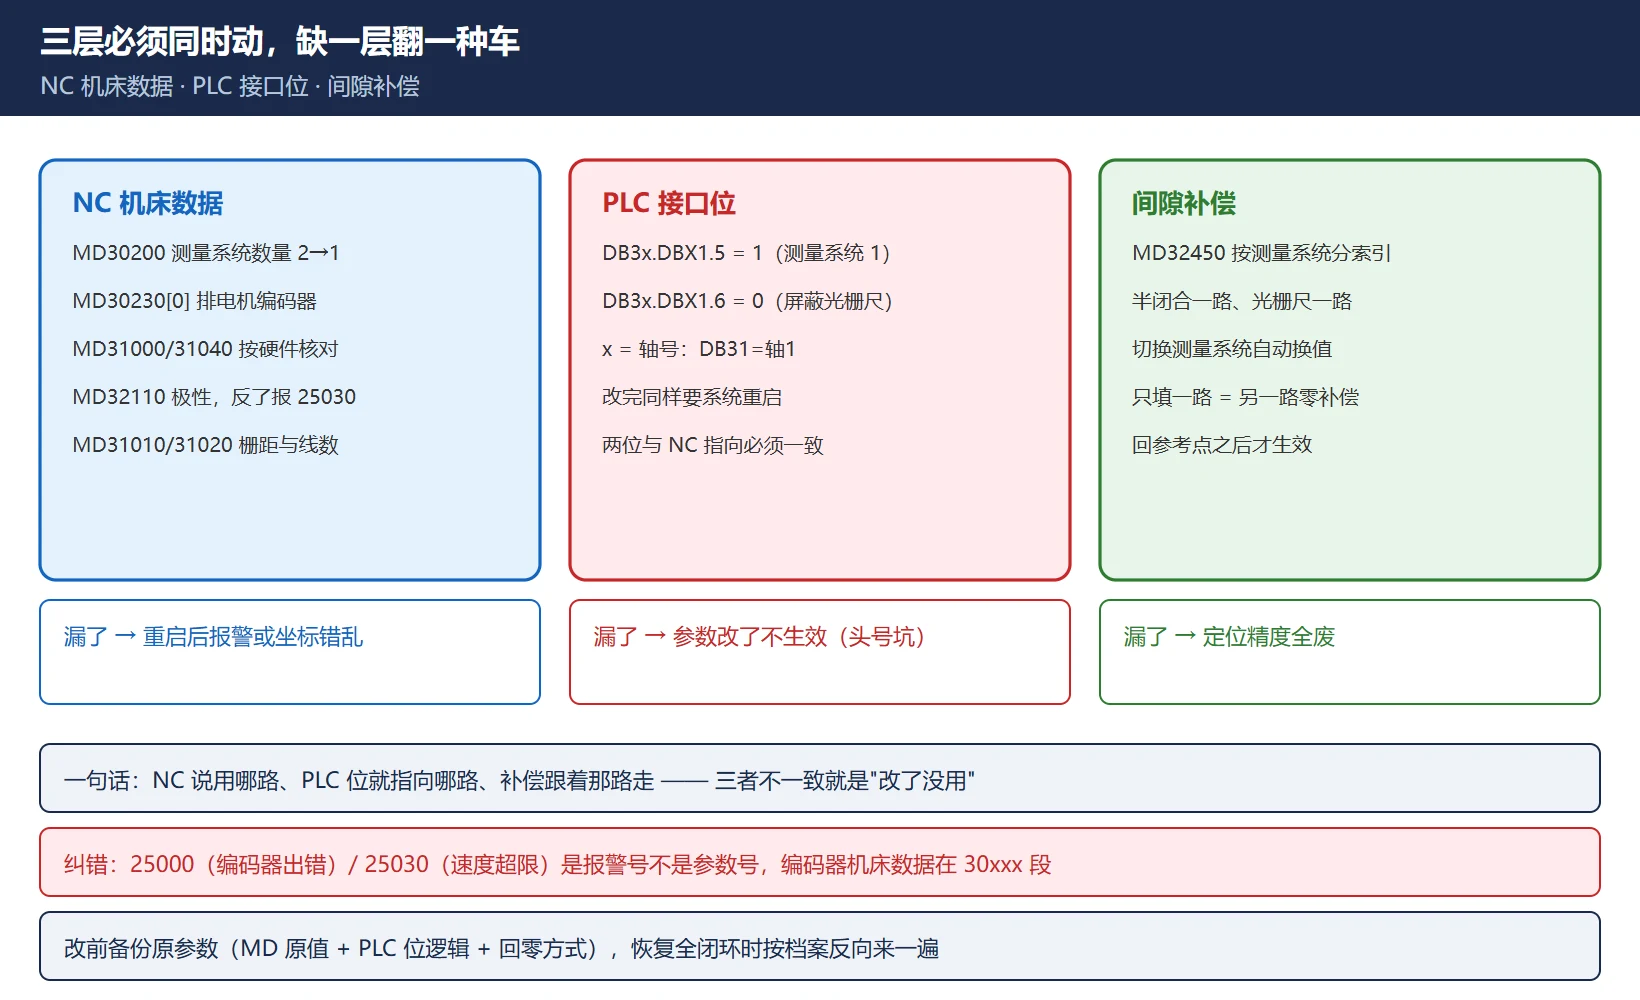Click line MD31010/31020 栅距与线数
1640x1000 pixels.
205,445
